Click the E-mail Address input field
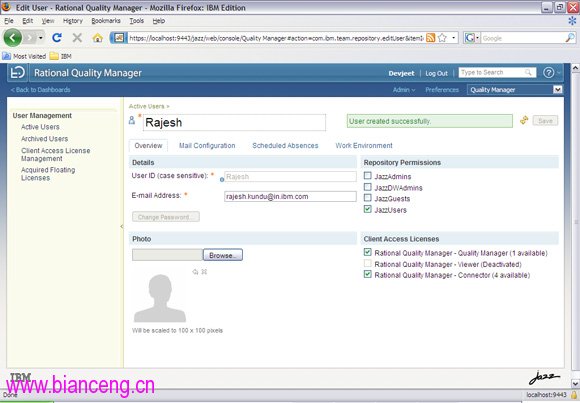The image size is (580, 403). 290,197
